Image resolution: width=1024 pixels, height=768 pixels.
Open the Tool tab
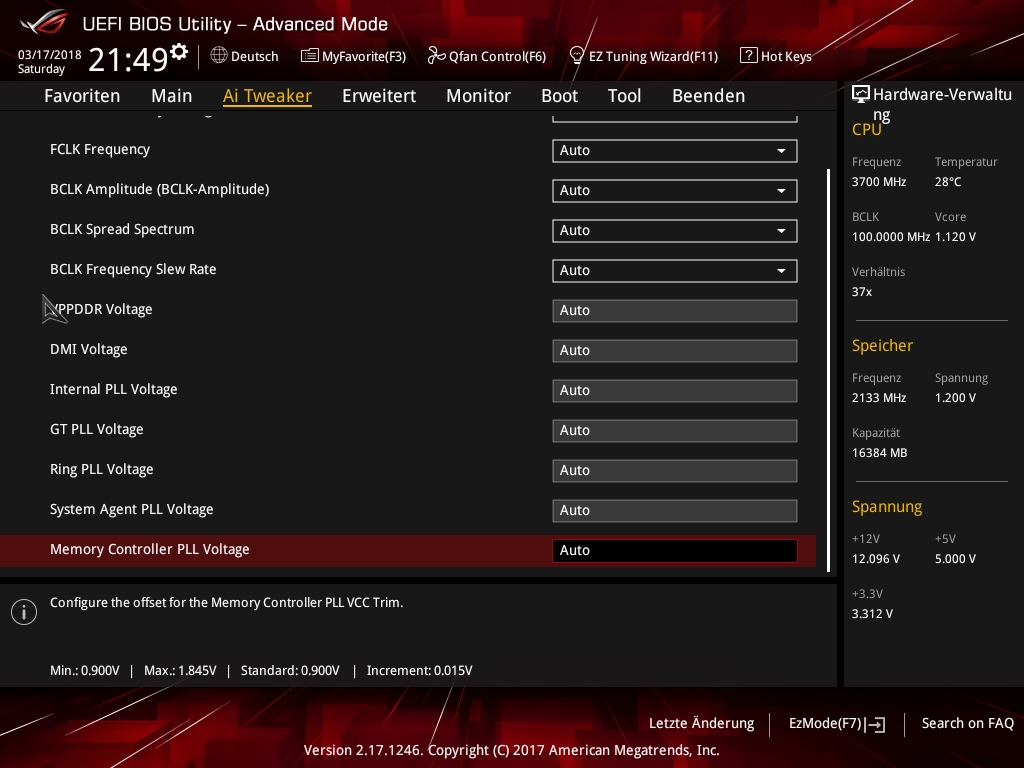[624, 95]
